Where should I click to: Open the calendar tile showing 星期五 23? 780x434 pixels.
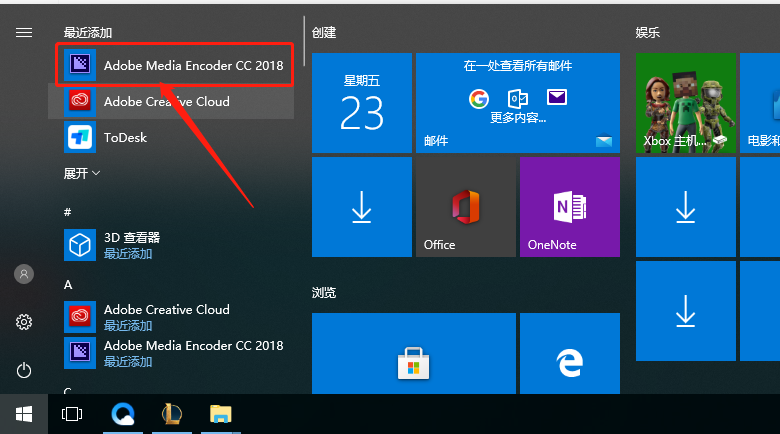click(x=362, y=103)
